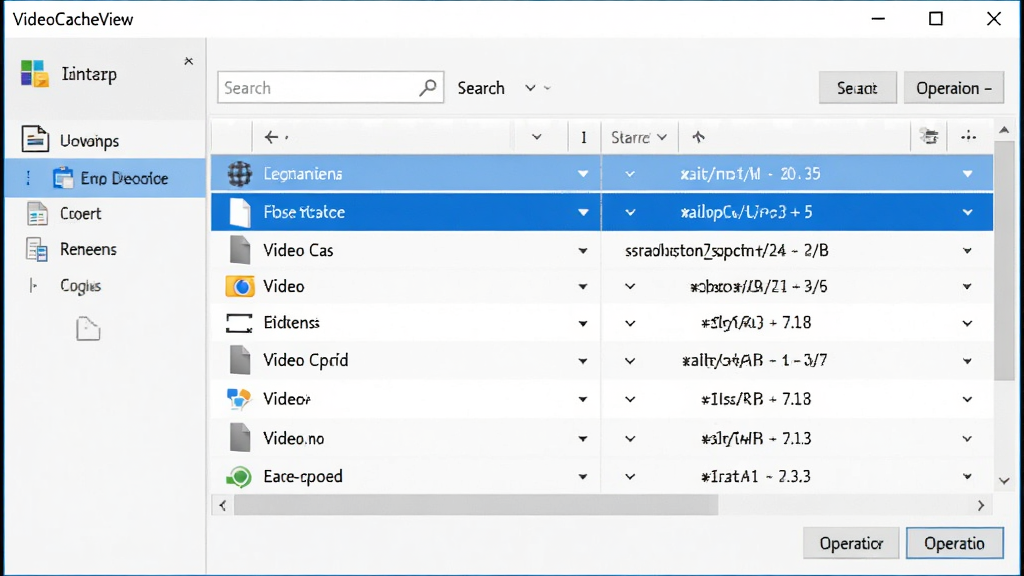Click the vertical scrollbar up arrow
1024x576 pixels.
pyautogui.click(x=1004, y=131)
